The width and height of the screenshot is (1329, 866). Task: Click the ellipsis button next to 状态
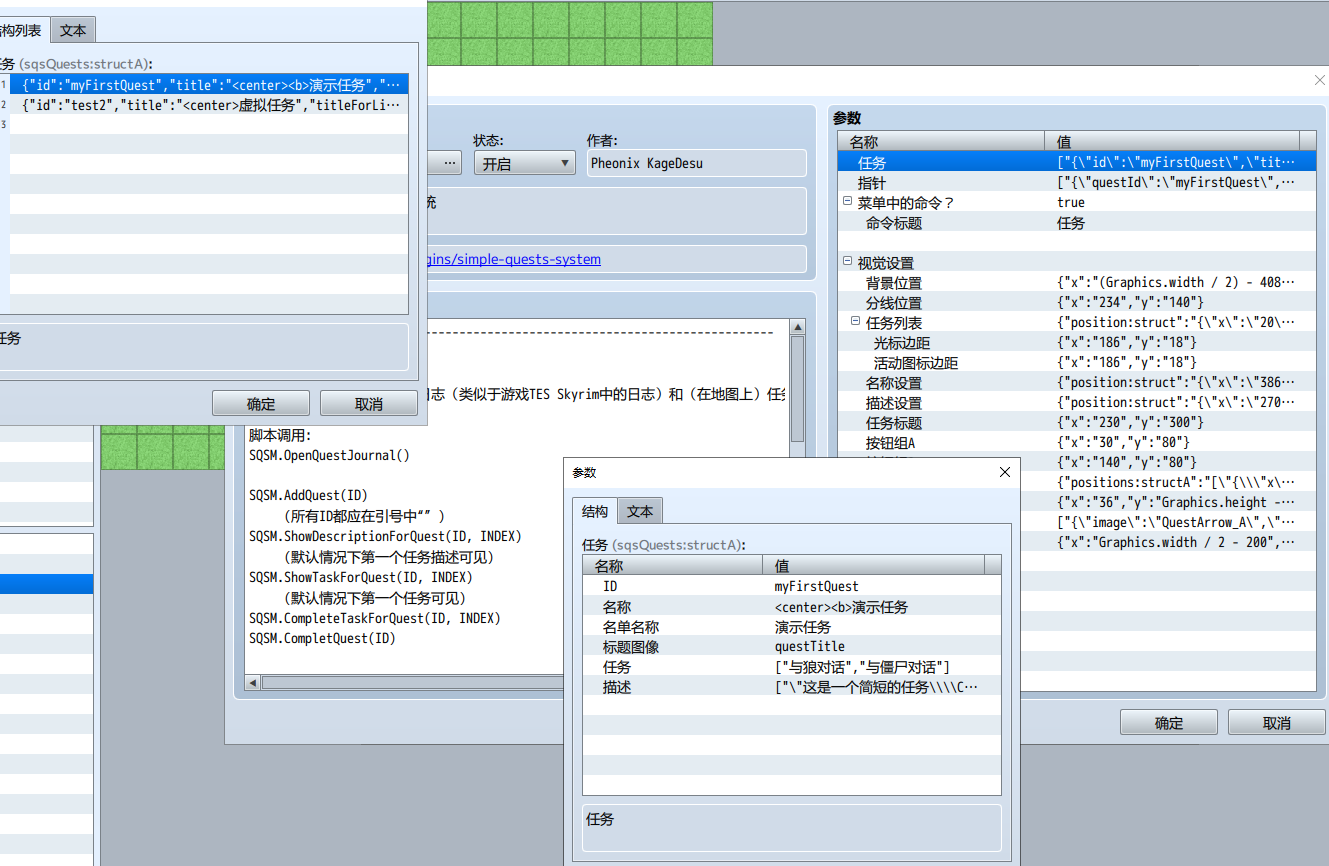click(x=449, y=163)
